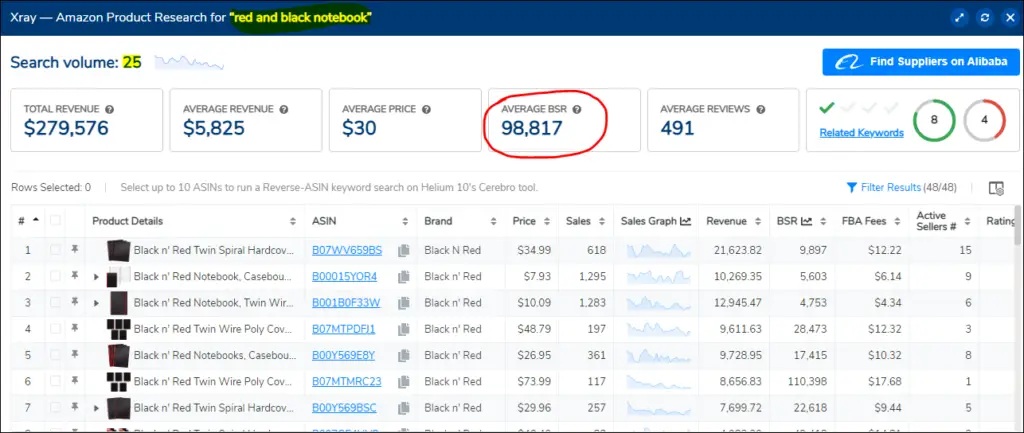Image resolution: width=1024 pixels, height=433 pixels.
Task: Open the table column settings icon
Action: 996,188
